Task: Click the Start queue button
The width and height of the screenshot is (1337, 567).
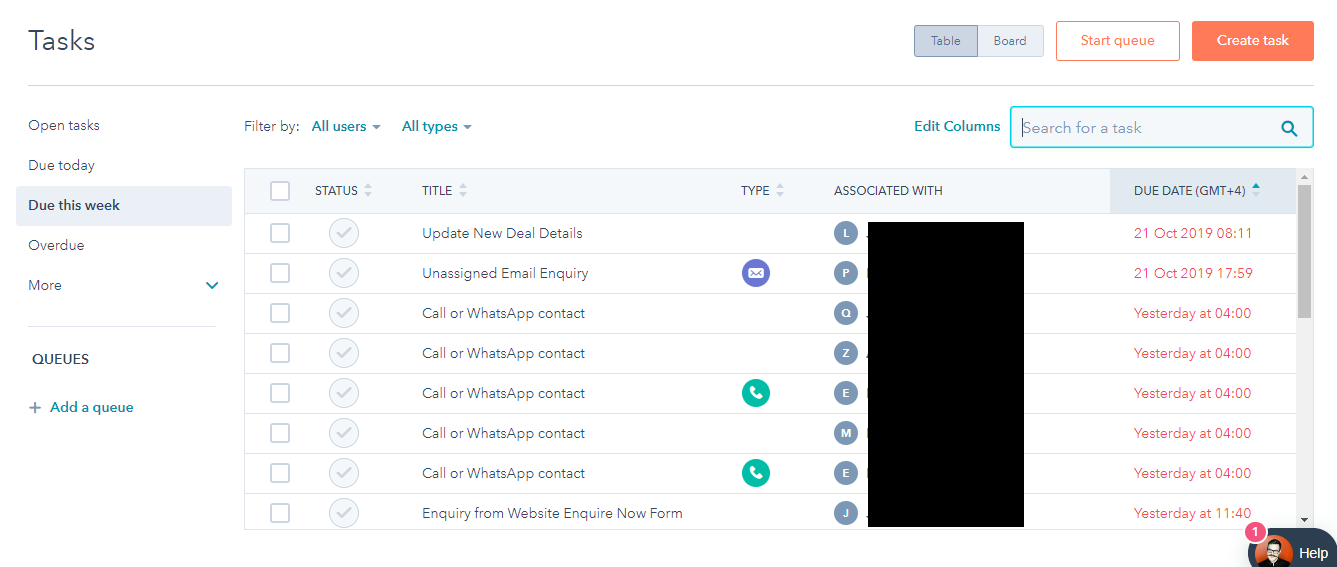Action: click(x=1117, y=41)
